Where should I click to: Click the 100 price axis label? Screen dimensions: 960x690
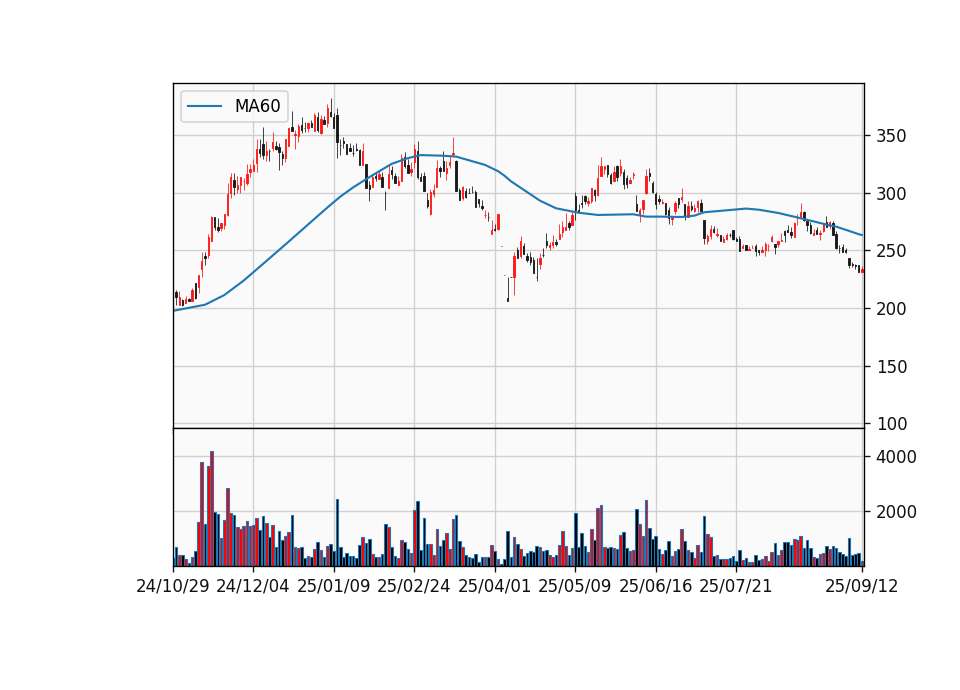[891, 424]
